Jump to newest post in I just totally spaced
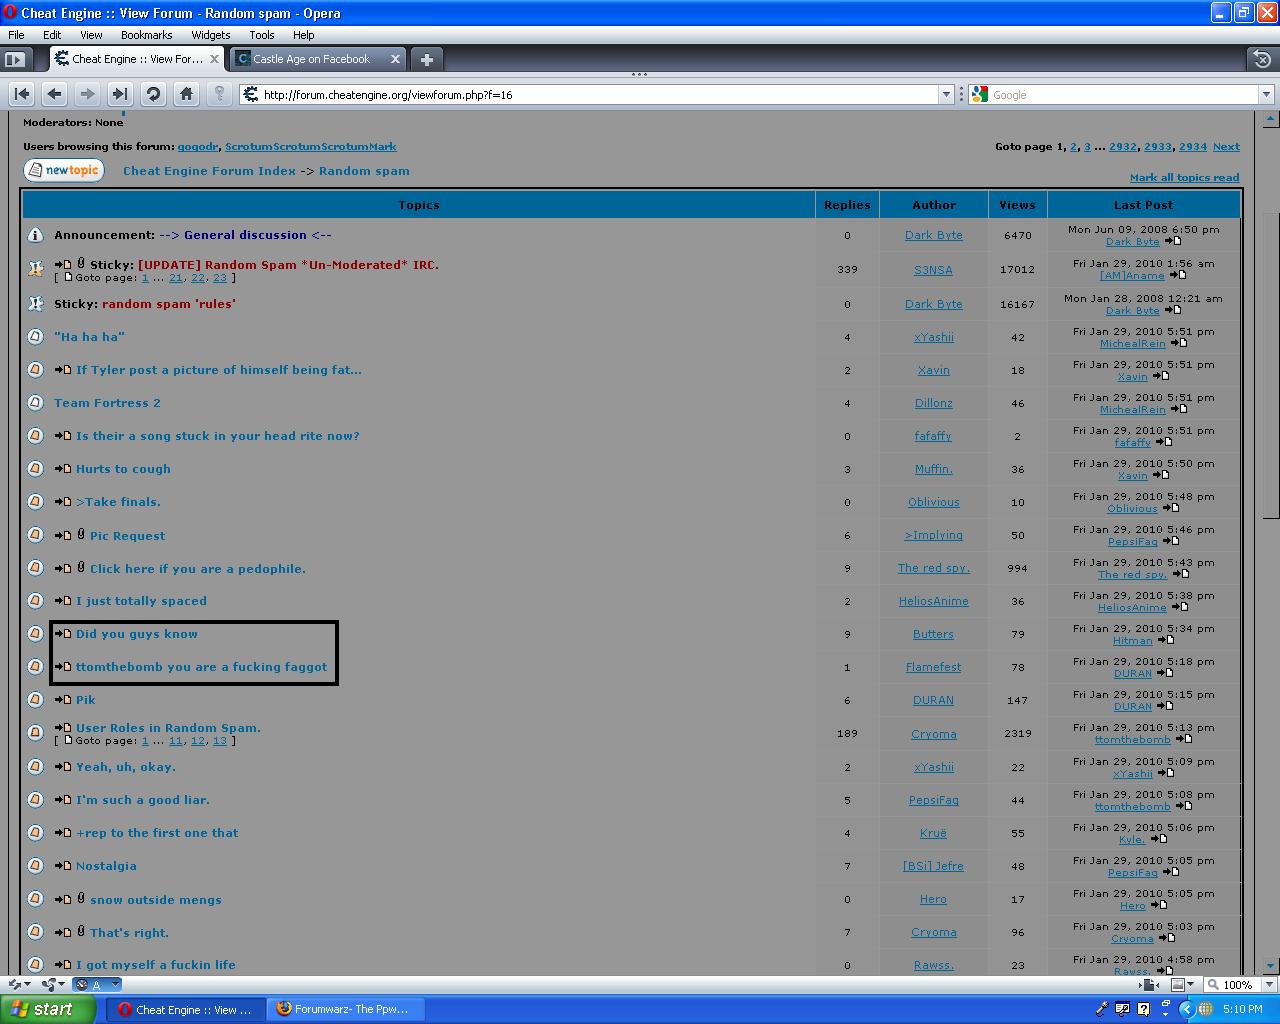This screenshot has width=1280, height=1024. [63, 601]
